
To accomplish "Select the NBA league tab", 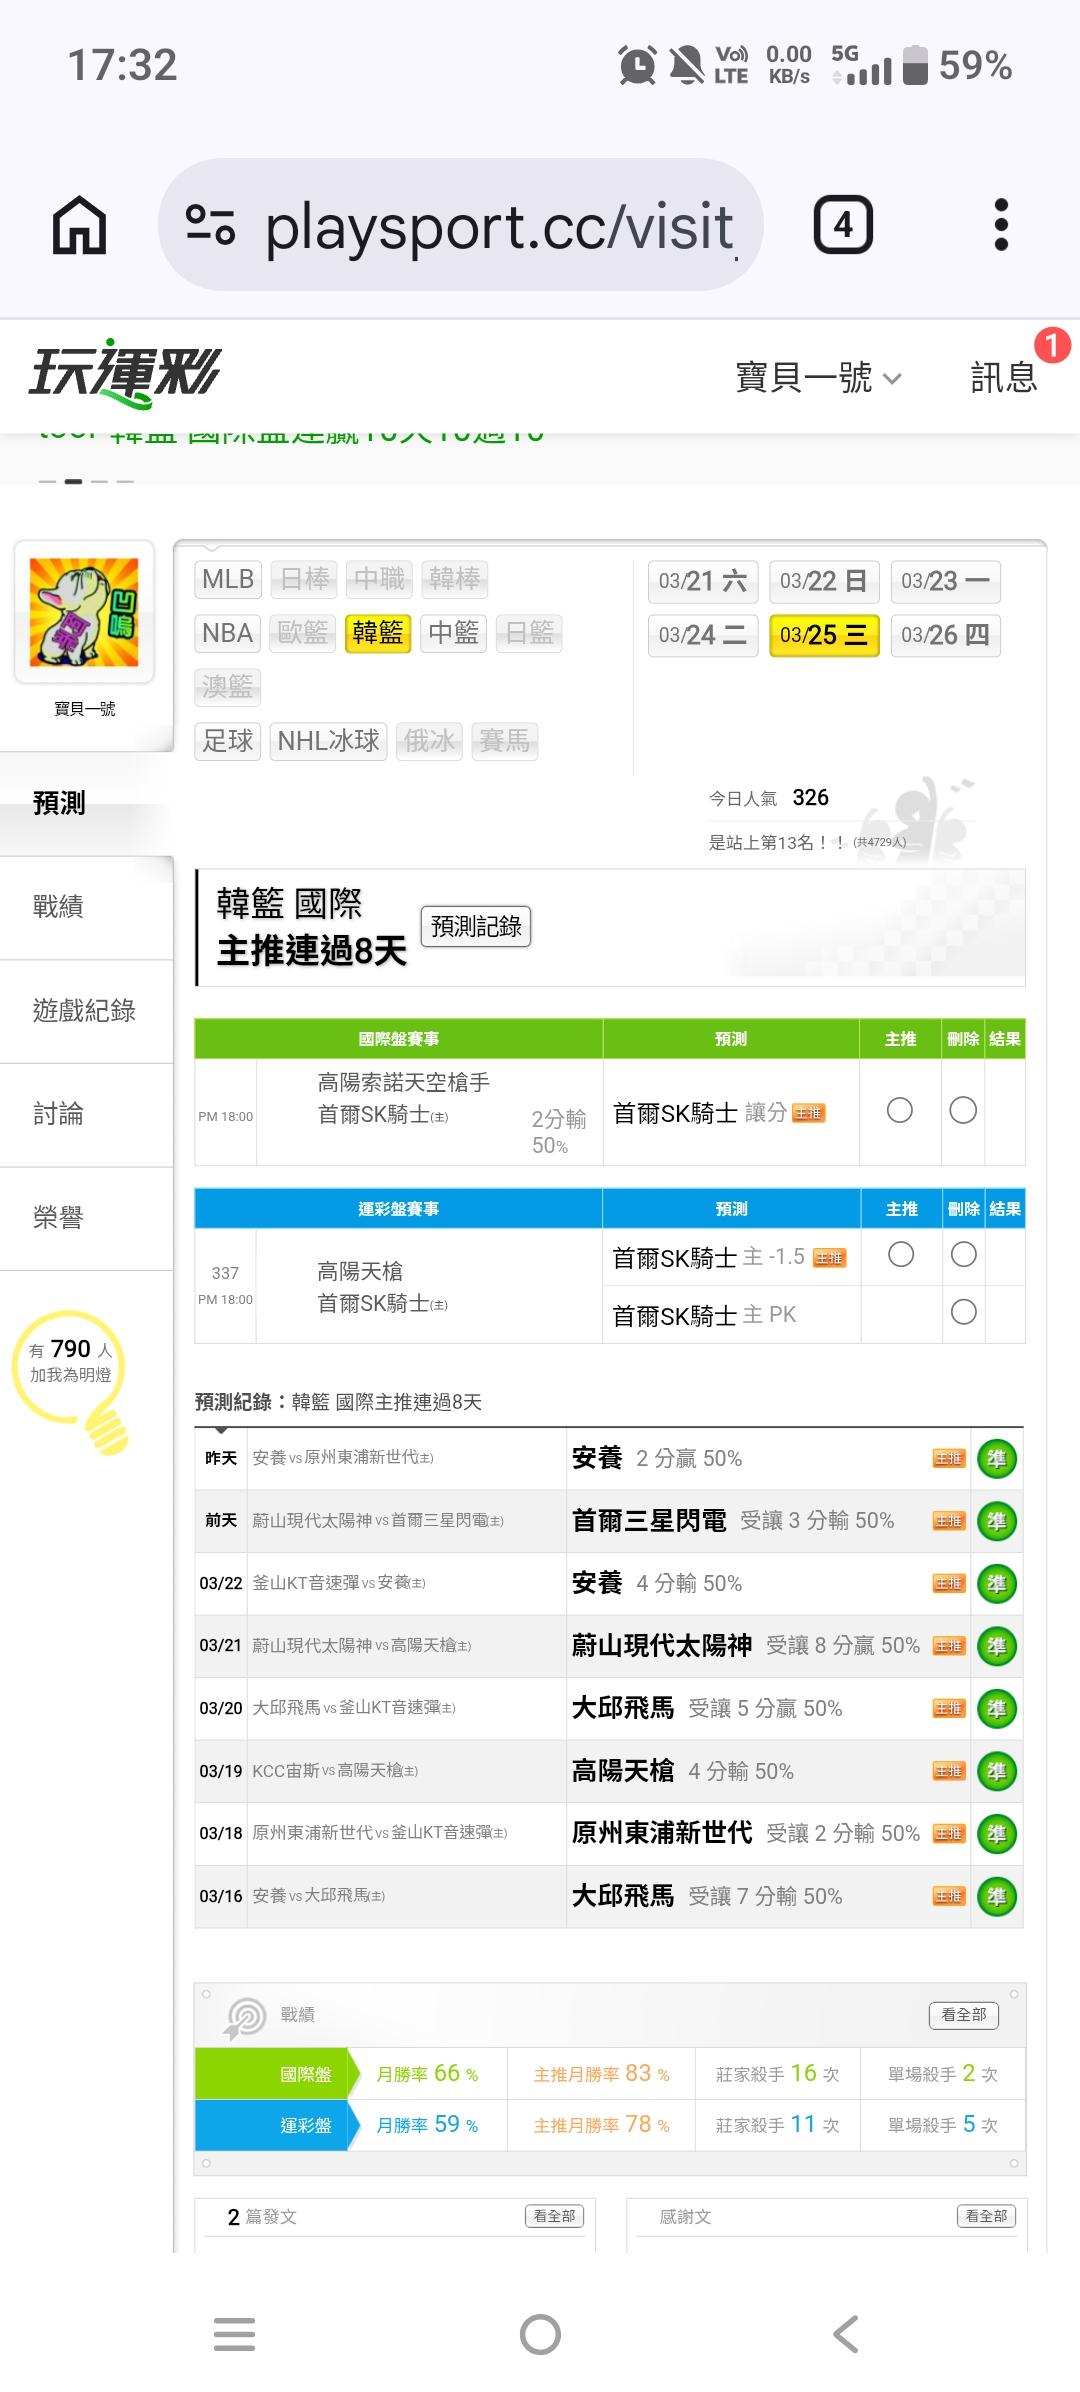I will [228, 633].
